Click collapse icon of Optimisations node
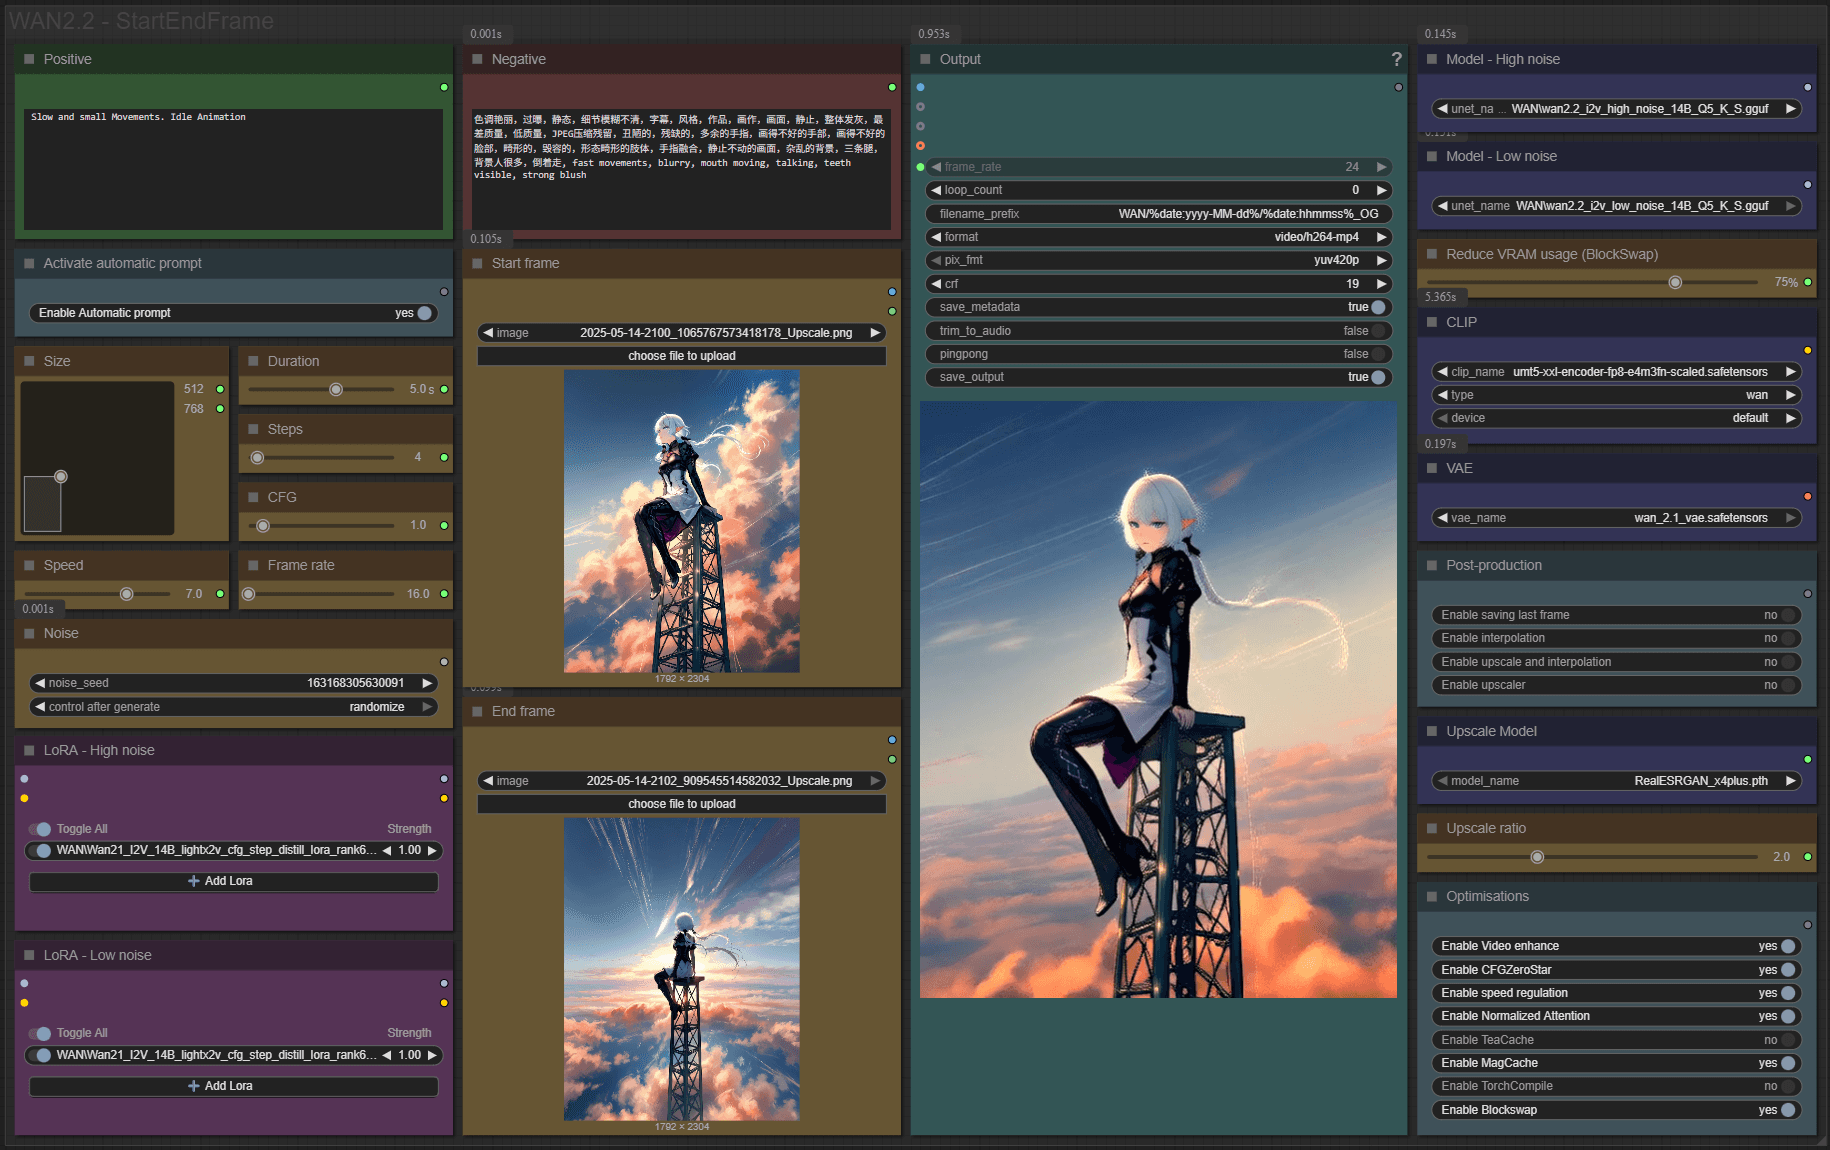This screenshot has width=1830, height=1150. point(1432,896)
